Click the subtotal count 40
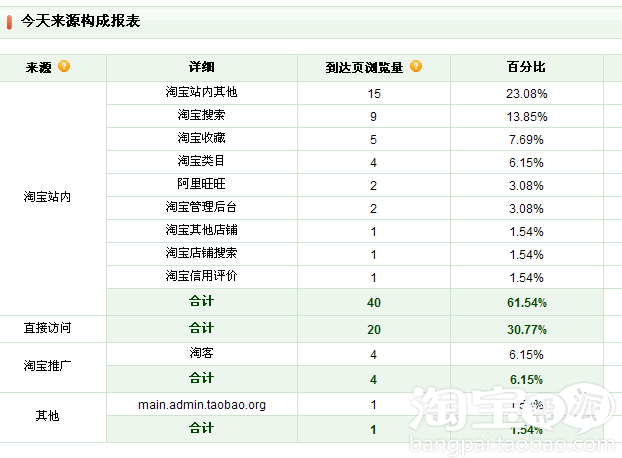This screenshot has width=622, height=458. pyautogui.click(x=374, y=303)
